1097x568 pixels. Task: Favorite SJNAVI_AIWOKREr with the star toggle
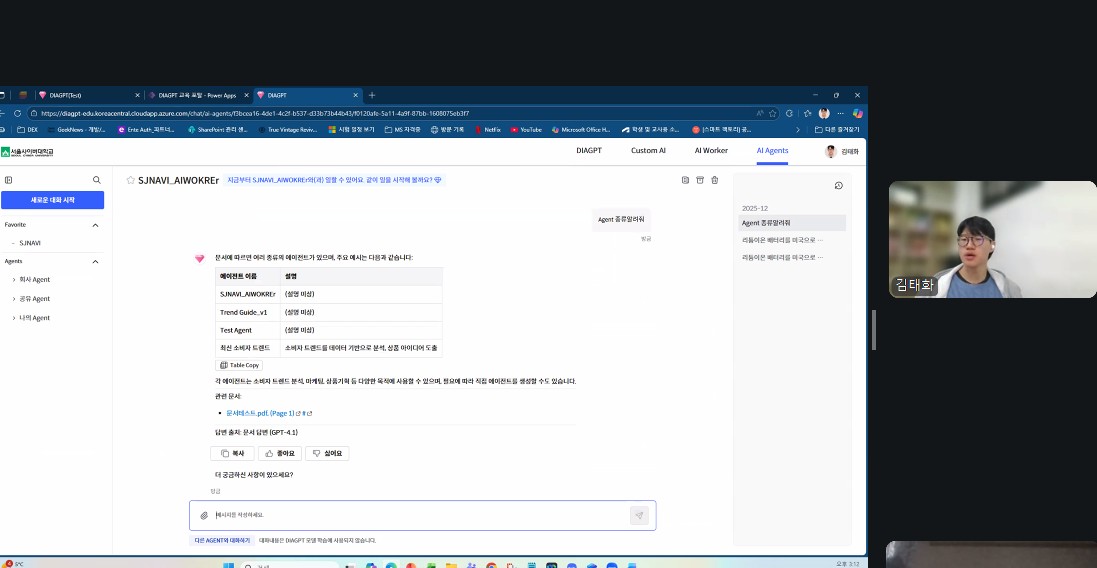pos(130,180)
